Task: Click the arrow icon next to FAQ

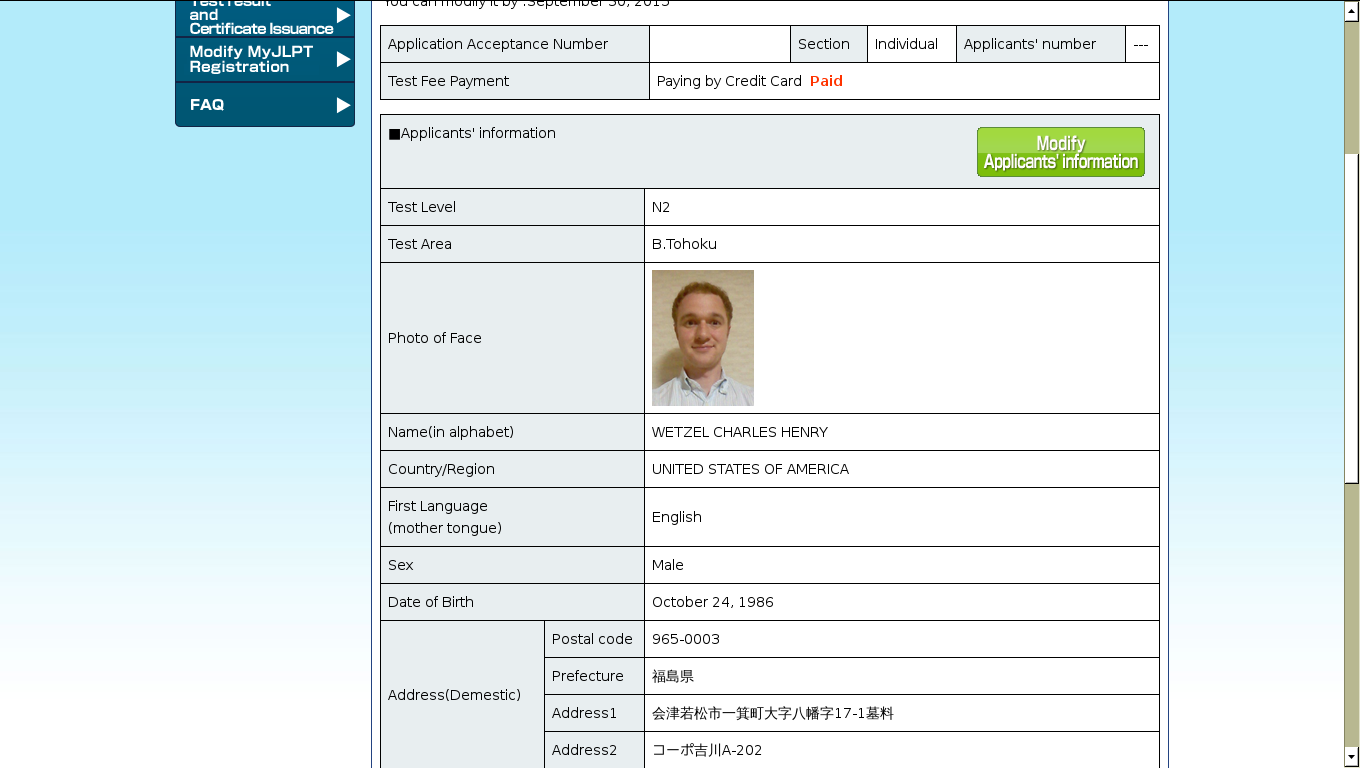Action: 345,104
